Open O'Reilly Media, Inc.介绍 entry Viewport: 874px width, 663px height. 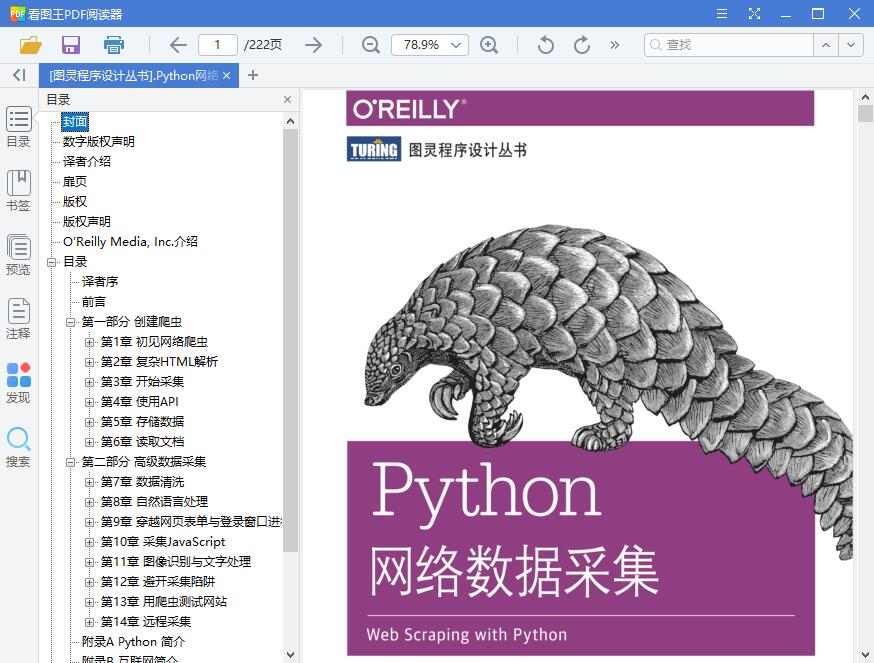(130, 241)
